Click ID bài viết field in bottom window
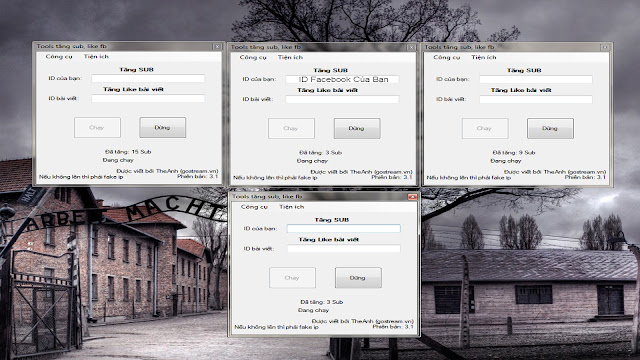 point(344,249)
